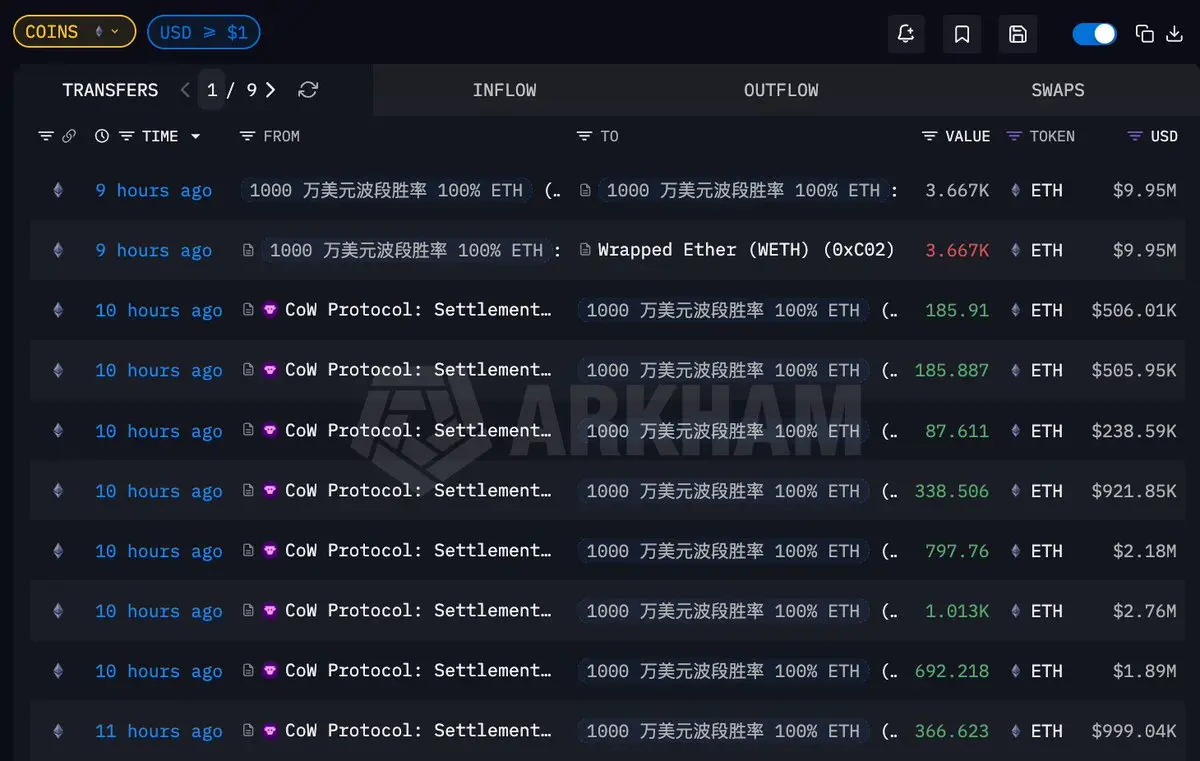Click ETH token icon in the $921.85K row
The width and height of the screenshot is (1200, 761).
coord(1017,491)
